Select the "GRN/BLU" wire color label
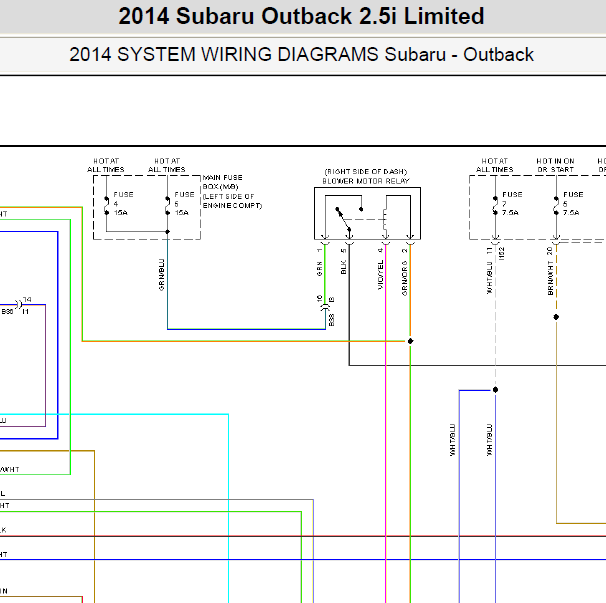606x603 pixels. coord(162,275)
